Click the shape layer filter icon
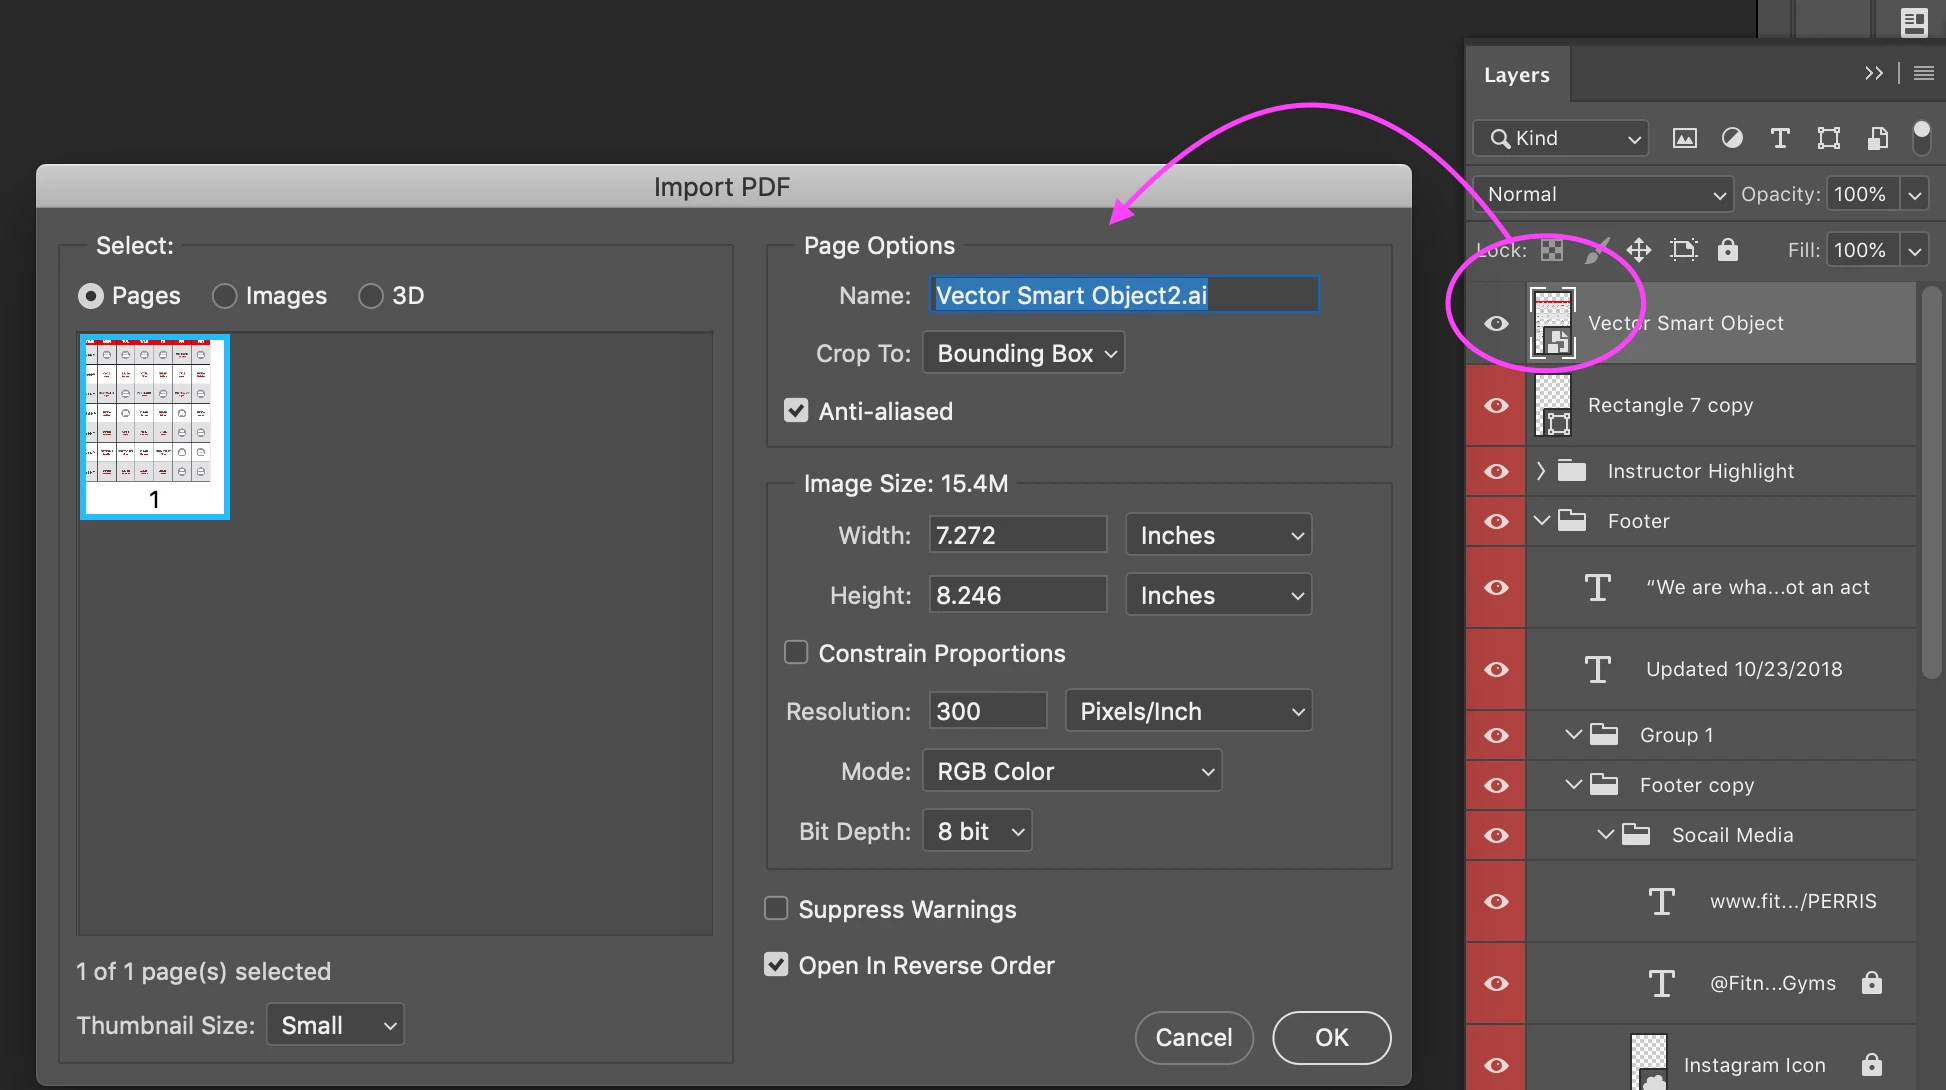The width and height of the screenshot is (1946, 1090). tap(1828, 138)
